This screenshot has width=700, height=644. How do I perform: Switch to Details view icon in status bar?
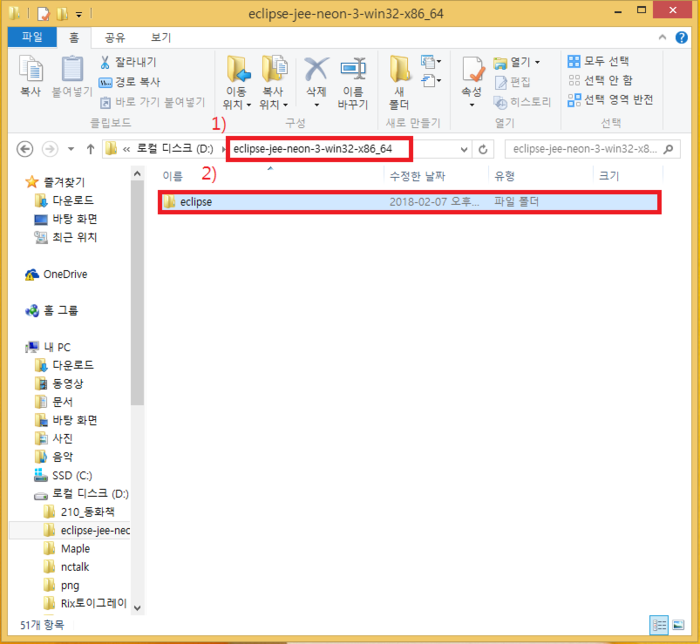(x=659, y=625)
